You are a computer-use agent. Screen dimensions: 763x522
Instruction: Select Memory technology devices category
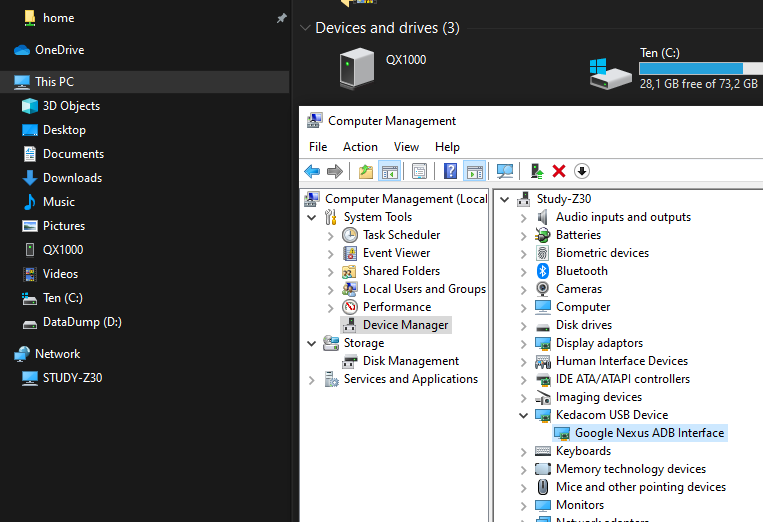(631, 469)
